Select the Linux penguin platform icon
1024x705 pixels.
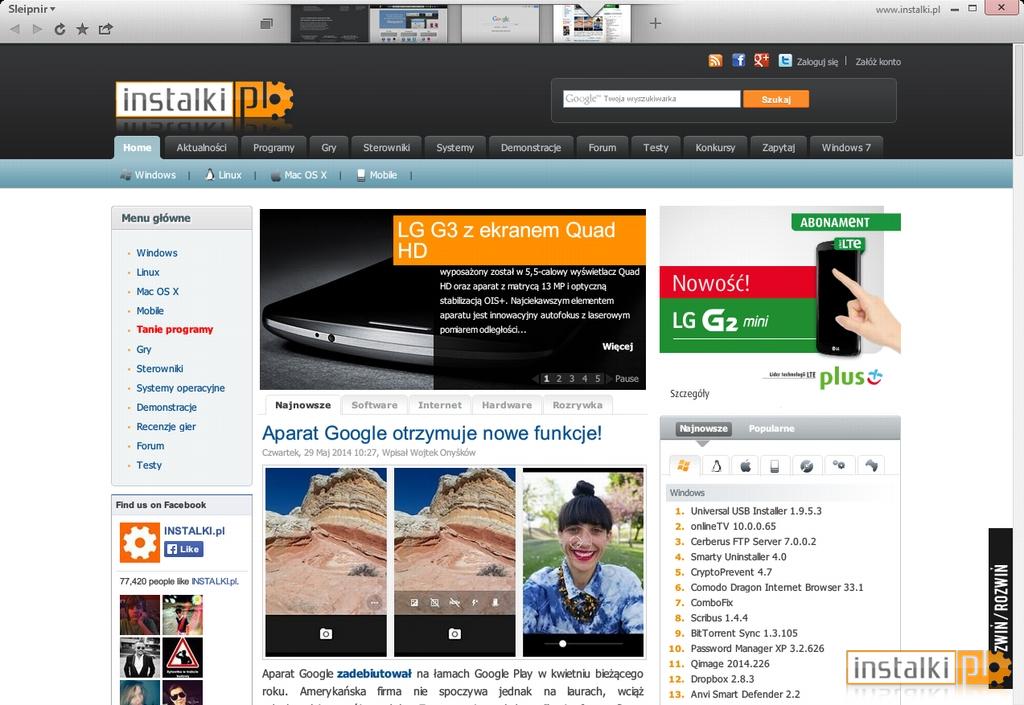716,465
